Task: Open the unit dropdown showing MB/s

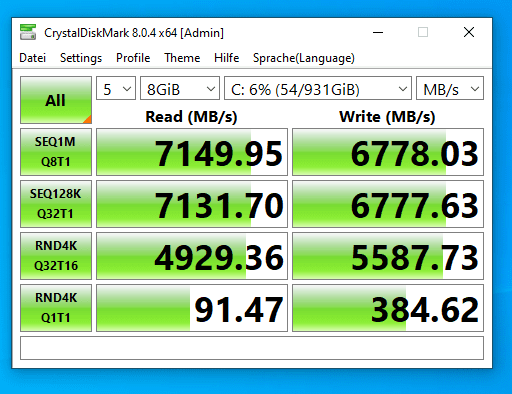Action: 450,88
